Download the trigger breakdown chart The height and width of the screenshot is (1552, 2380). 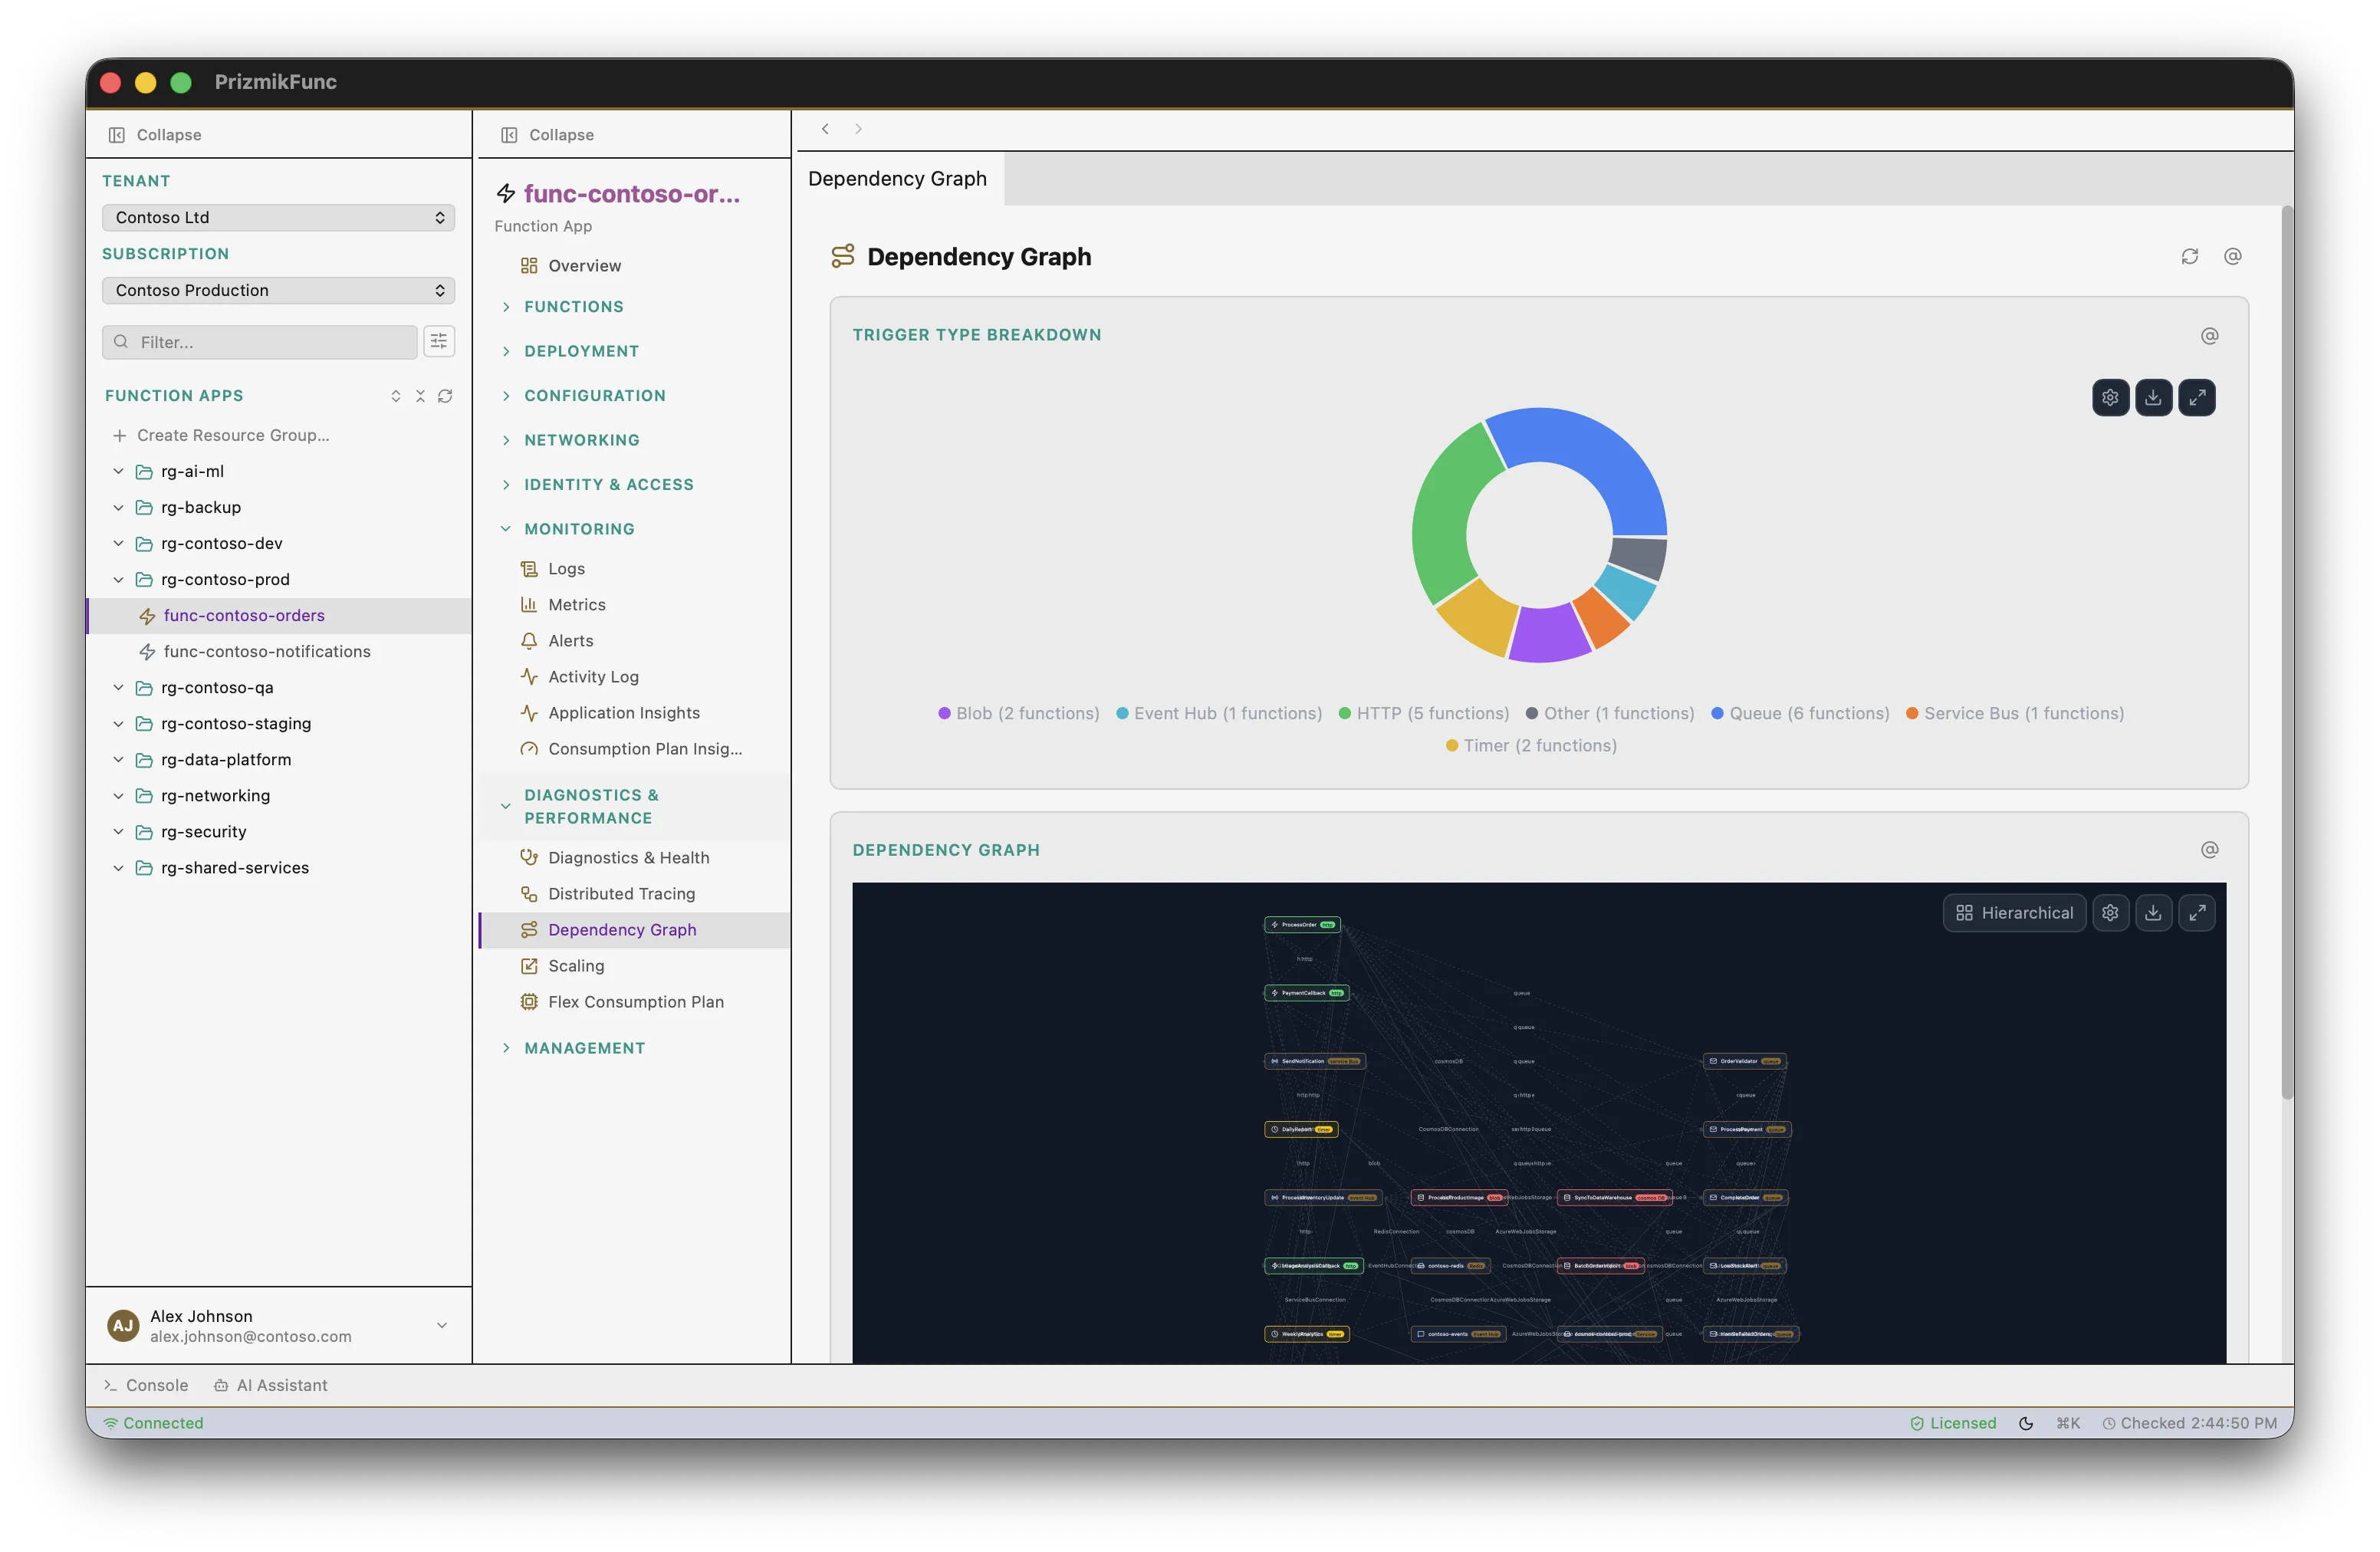pyautogui.click(x=2154, y=397)
